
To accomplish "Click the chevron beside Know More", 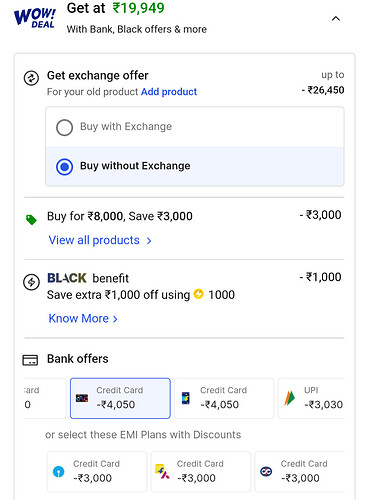I will [x=115, y=319].
